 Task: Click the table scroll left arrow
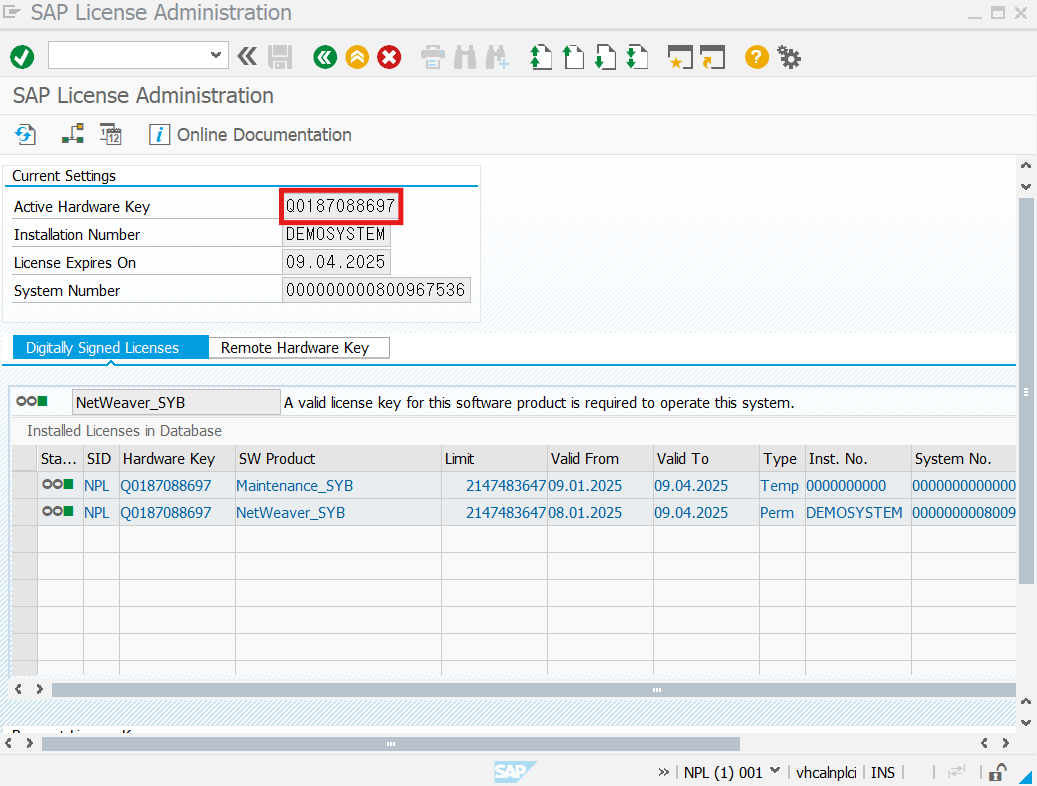19,689
